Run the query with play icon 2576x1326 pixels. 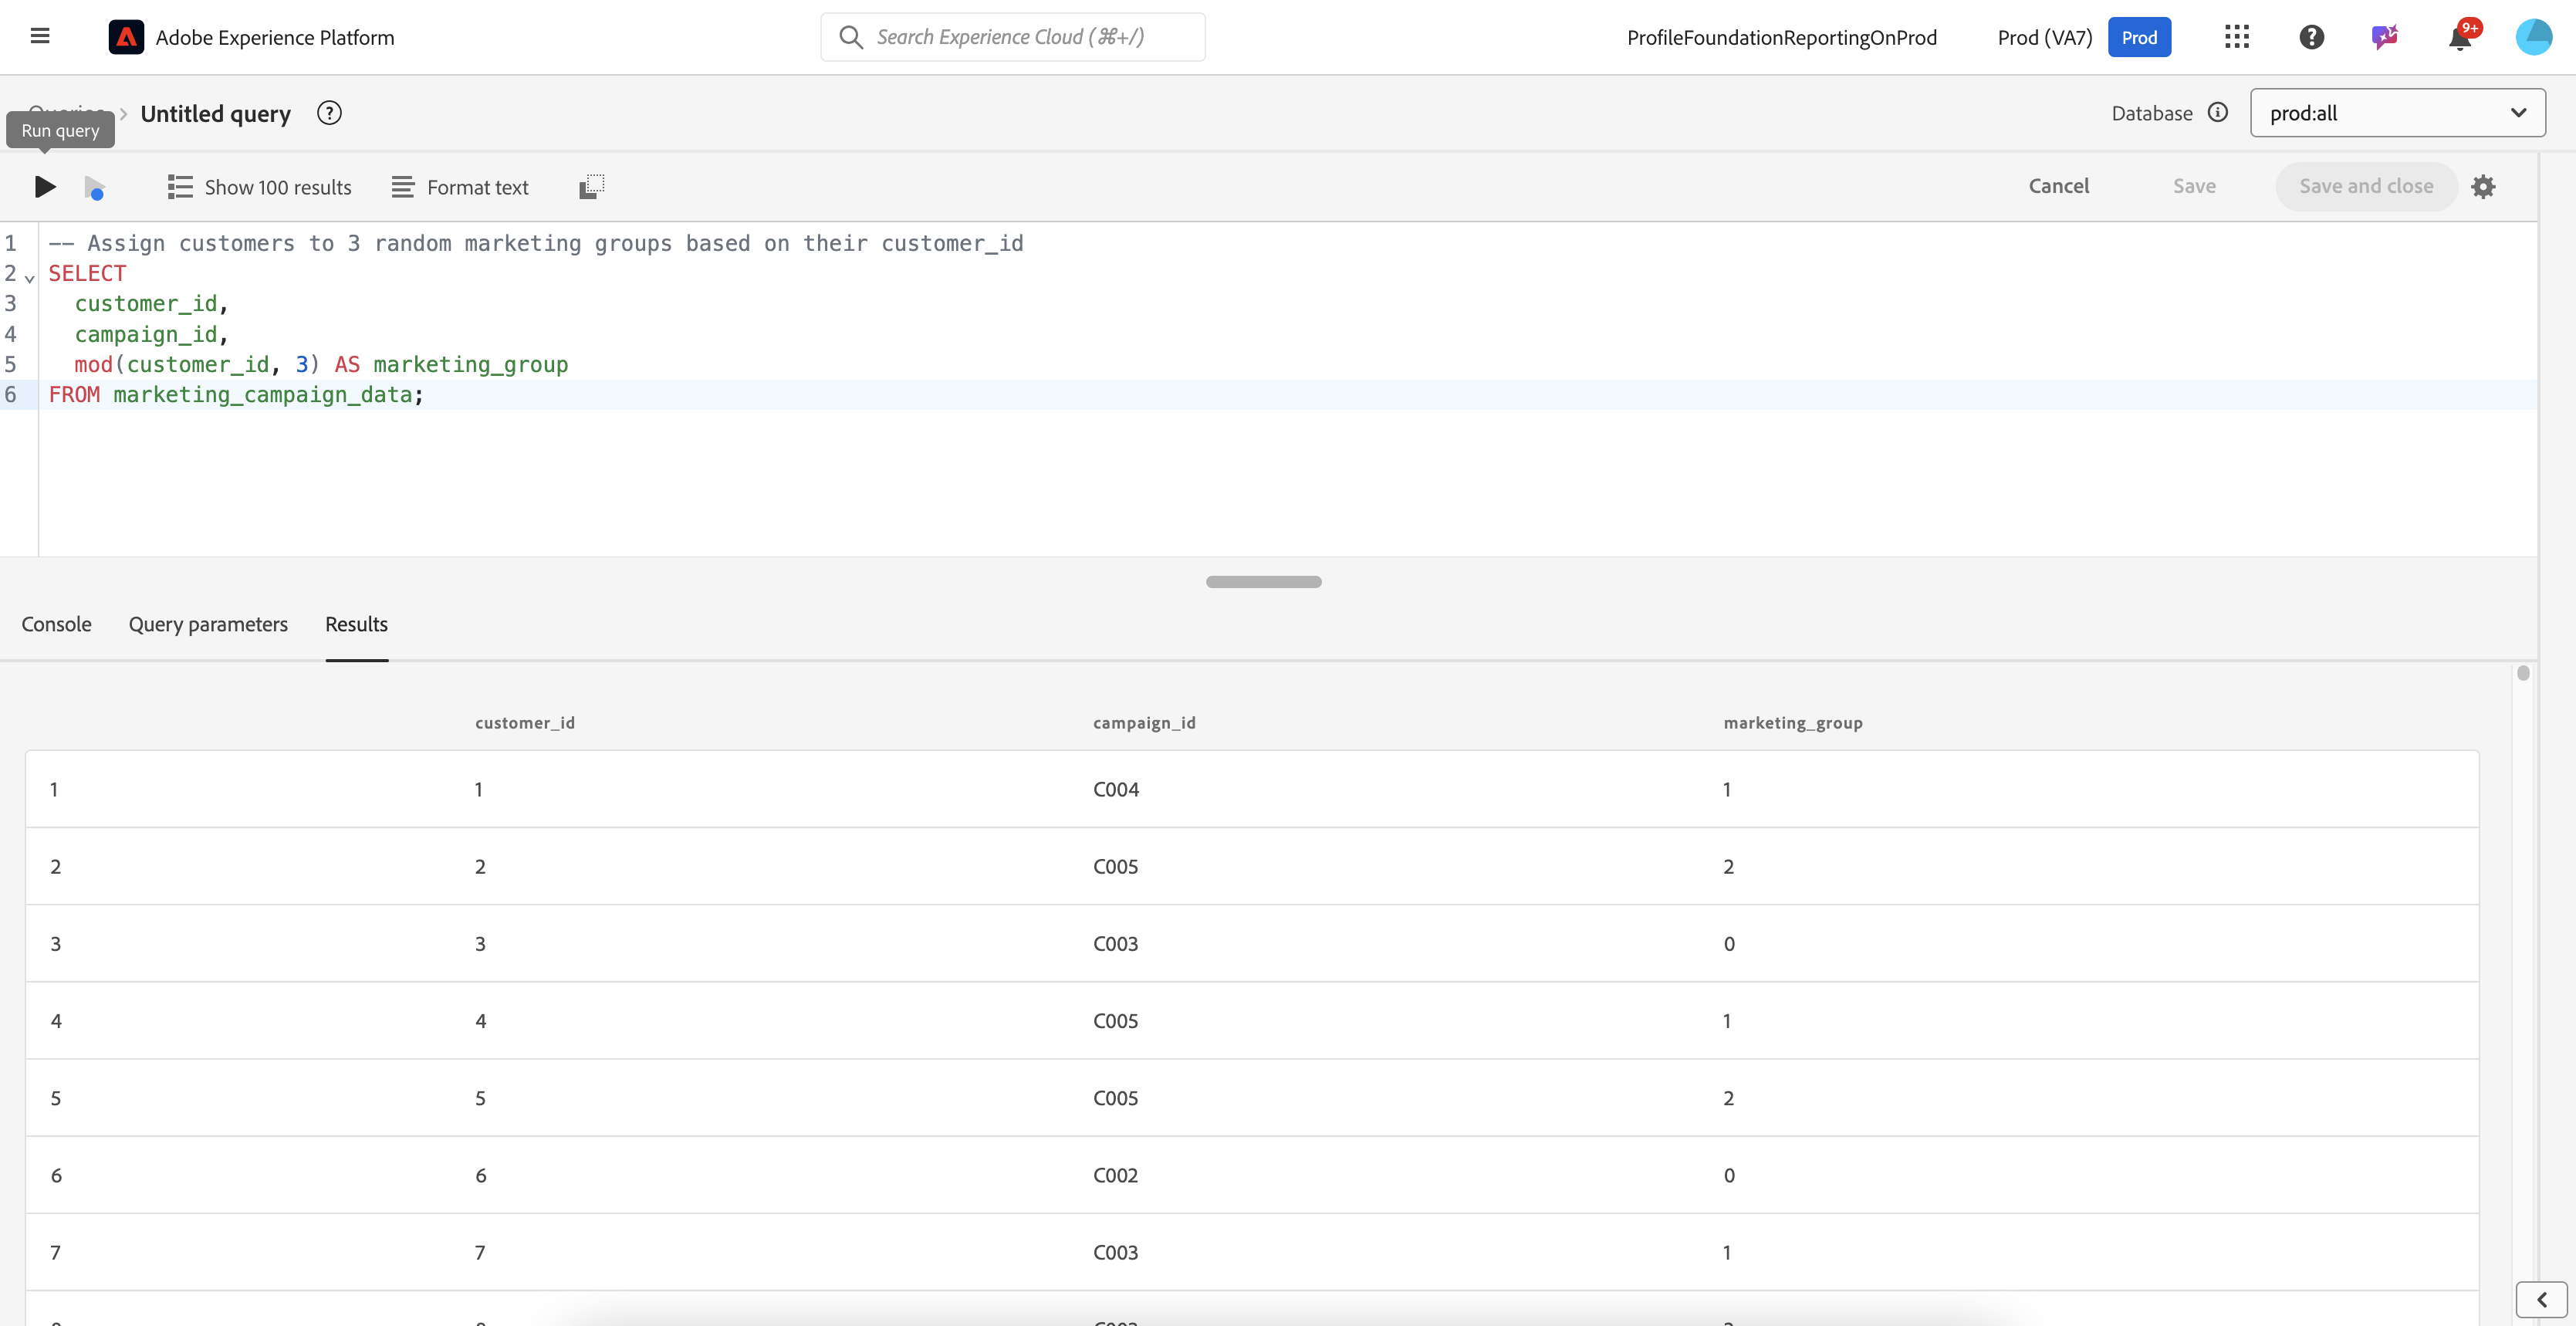click(44, 187)
